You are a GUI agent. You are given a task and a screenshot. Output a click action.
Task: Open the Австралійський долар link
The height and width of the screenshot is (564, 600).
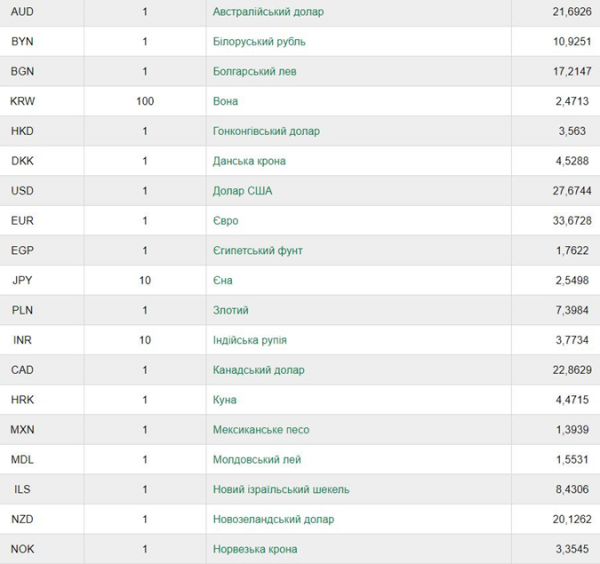click(268, 12)
